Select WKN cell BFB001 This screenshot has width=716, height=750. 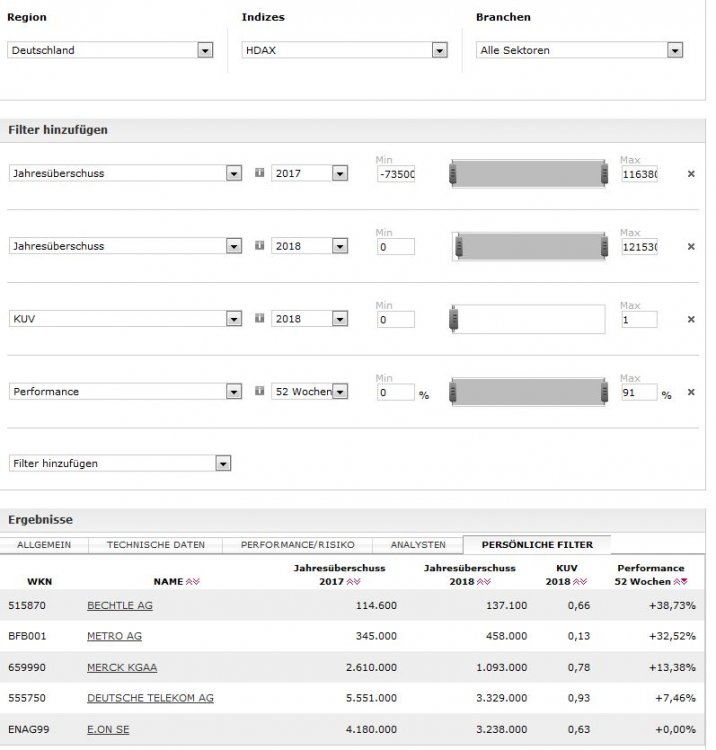[27, 636]
